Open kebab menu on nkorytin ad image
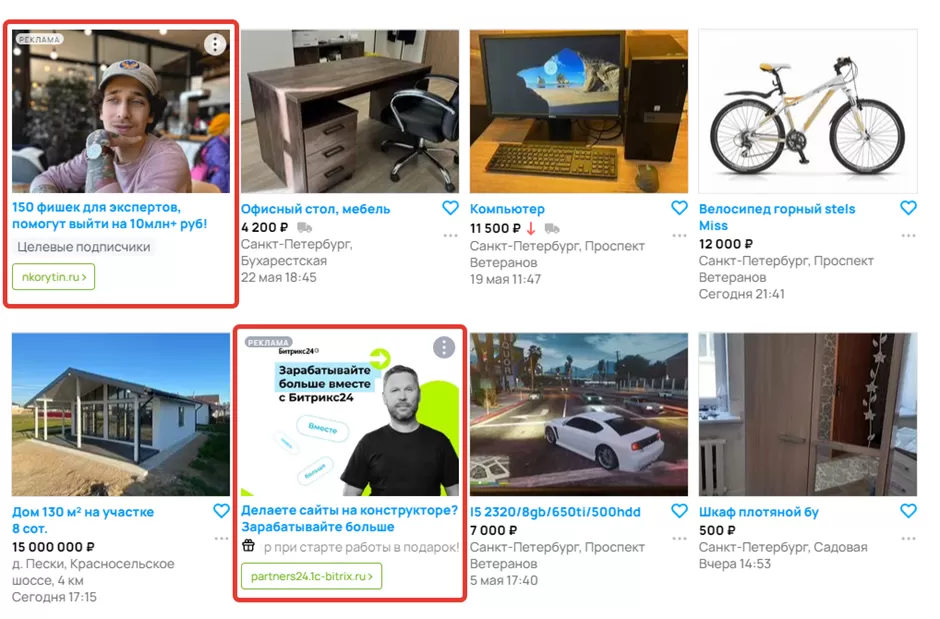940x619 pixels. 215,44
